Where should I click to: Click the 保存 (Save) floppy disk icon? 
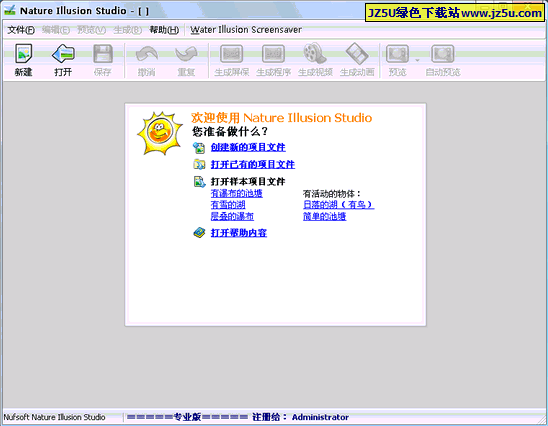(103, 54)
